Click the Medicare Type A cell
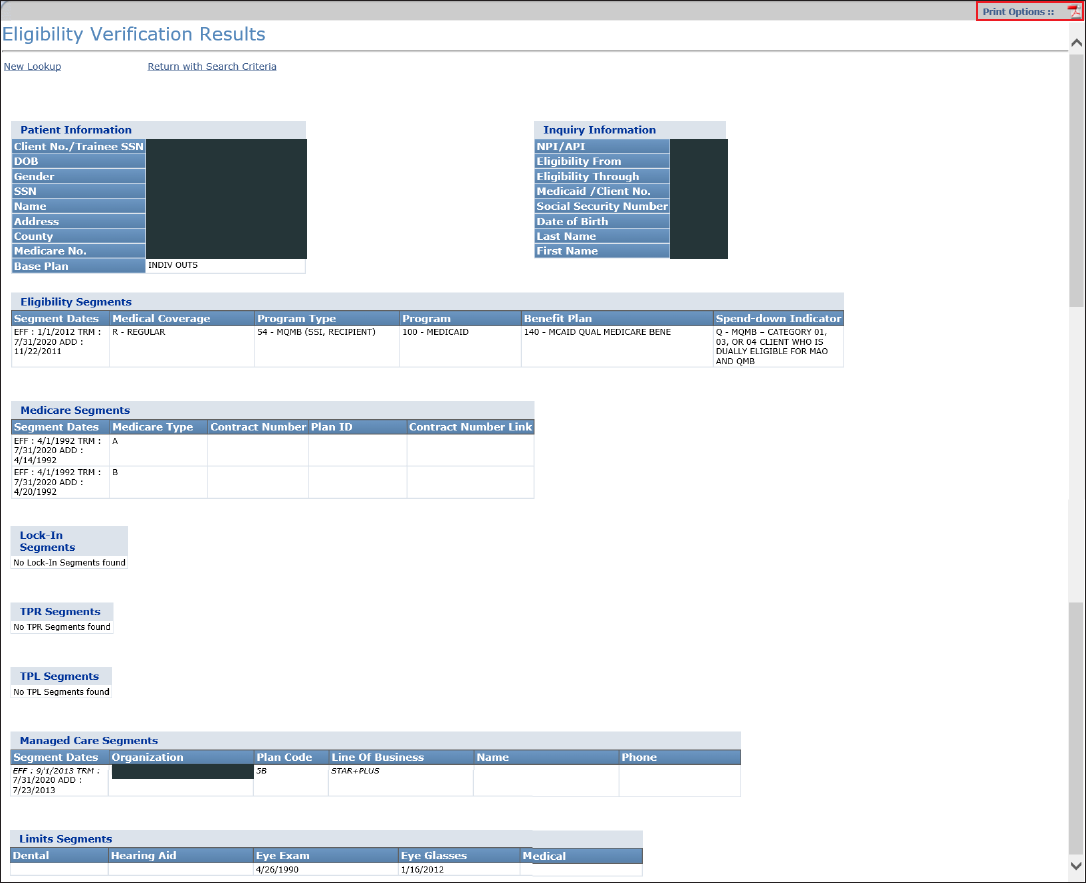The image size is (1086, 883). pyautogui.click(x=158, y=450)
